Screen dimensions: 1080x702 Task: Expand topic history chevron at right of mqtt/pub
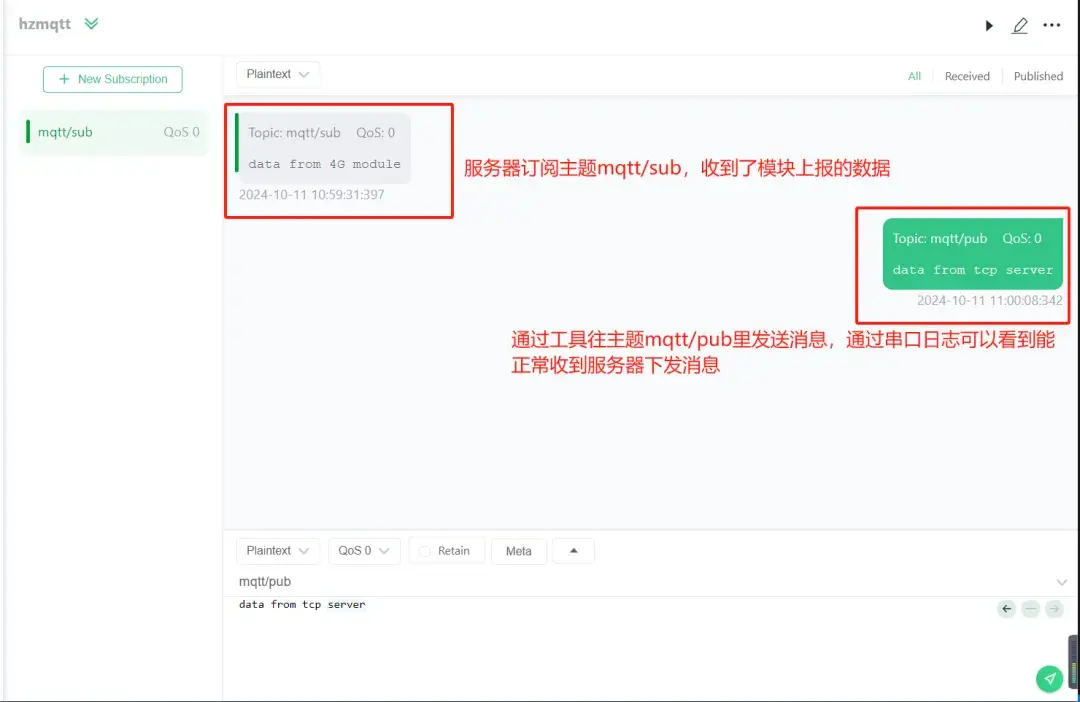tap(1061, 583)
